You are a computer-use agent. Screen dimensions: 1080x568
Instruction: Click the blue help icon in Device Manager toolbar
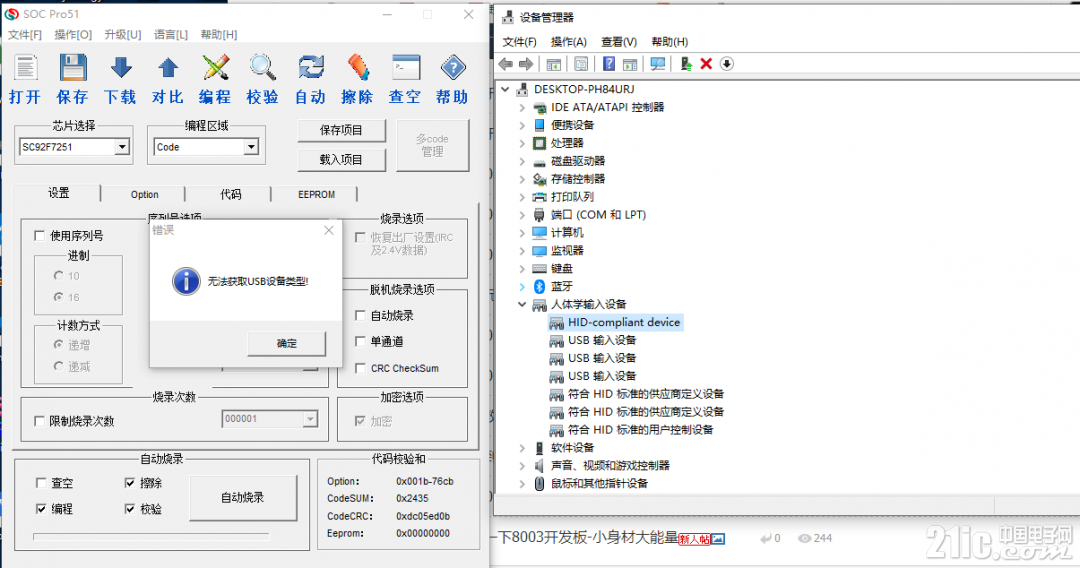click(x=609, y=64)
